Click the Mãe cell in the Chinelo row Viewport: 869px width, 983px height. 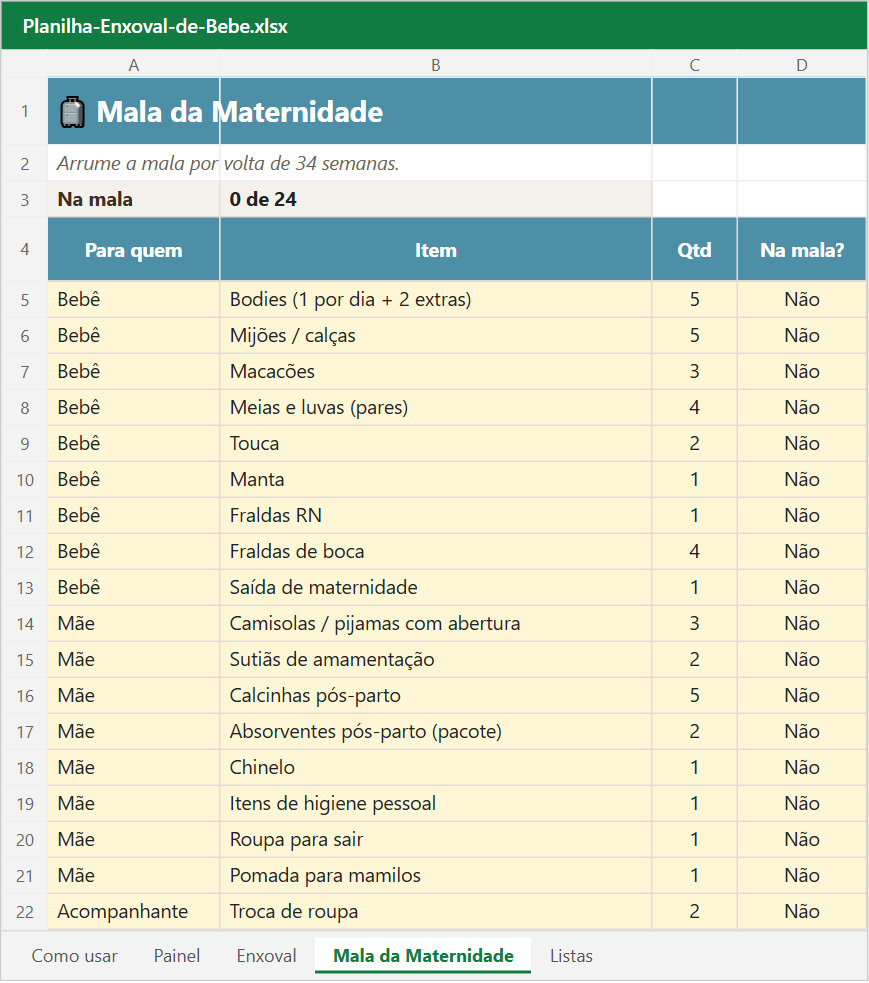[x=134, y=767]
